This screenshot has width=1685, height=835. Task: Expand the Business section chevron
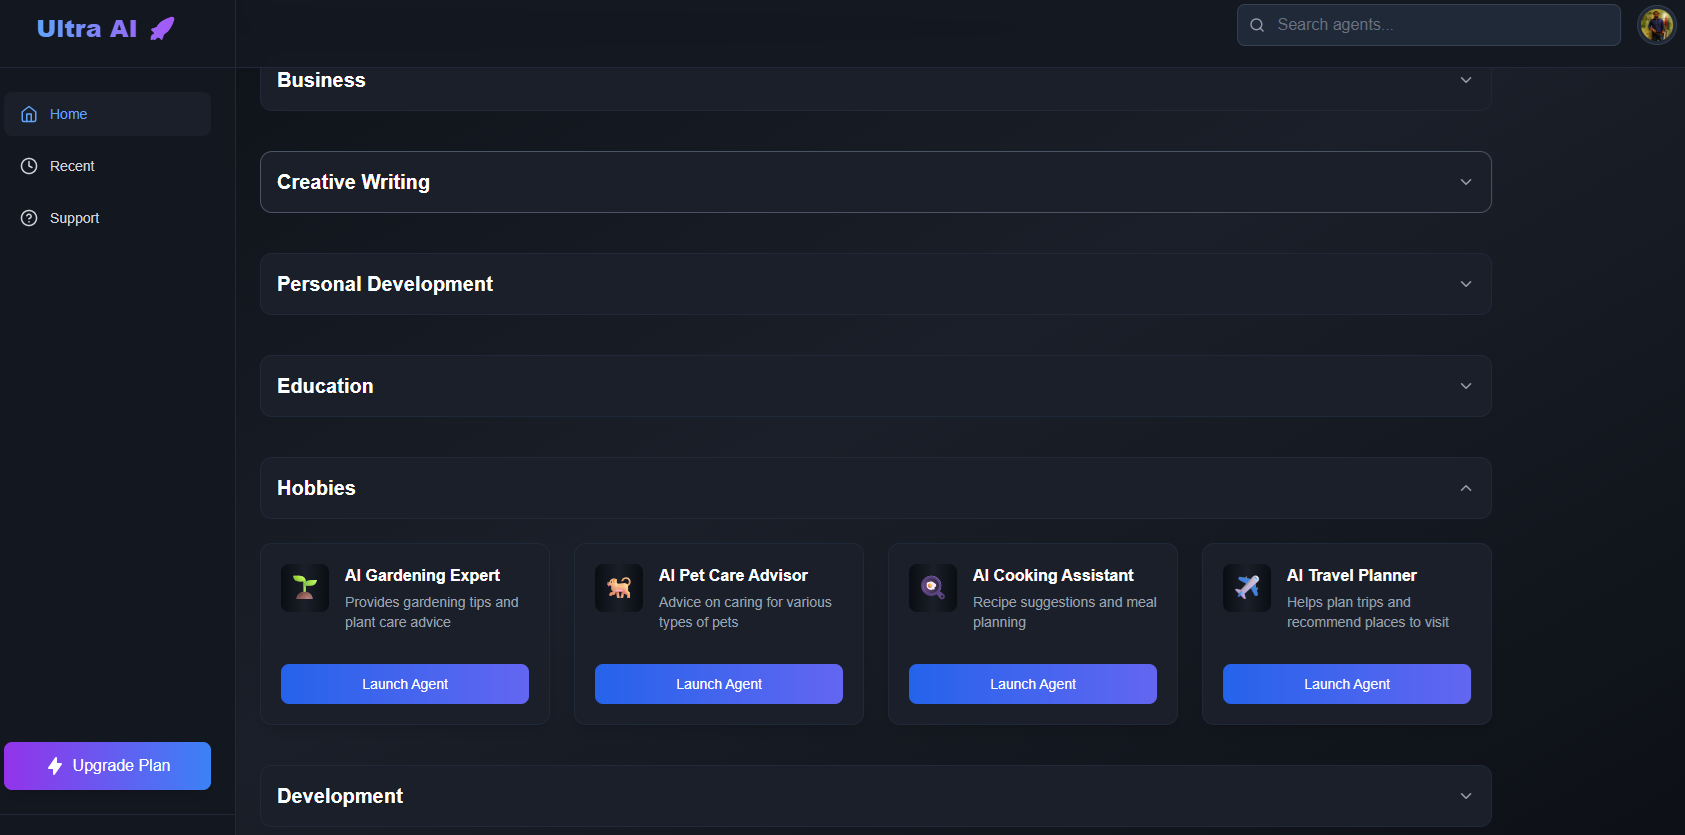[x=1466, y=80]
